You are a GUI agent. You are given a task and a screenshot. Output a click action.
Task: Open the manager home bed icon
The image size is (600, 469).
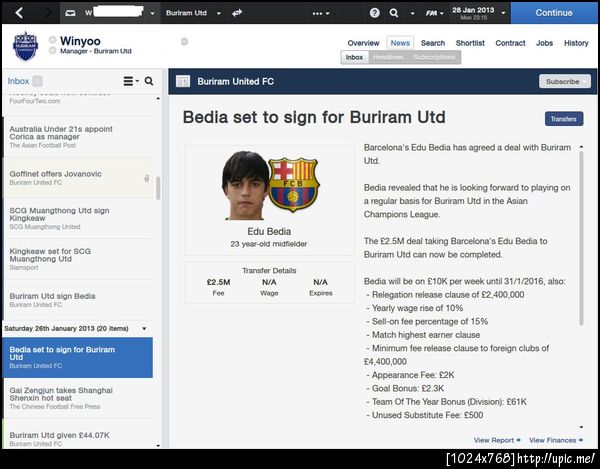[x=70, y=13]
